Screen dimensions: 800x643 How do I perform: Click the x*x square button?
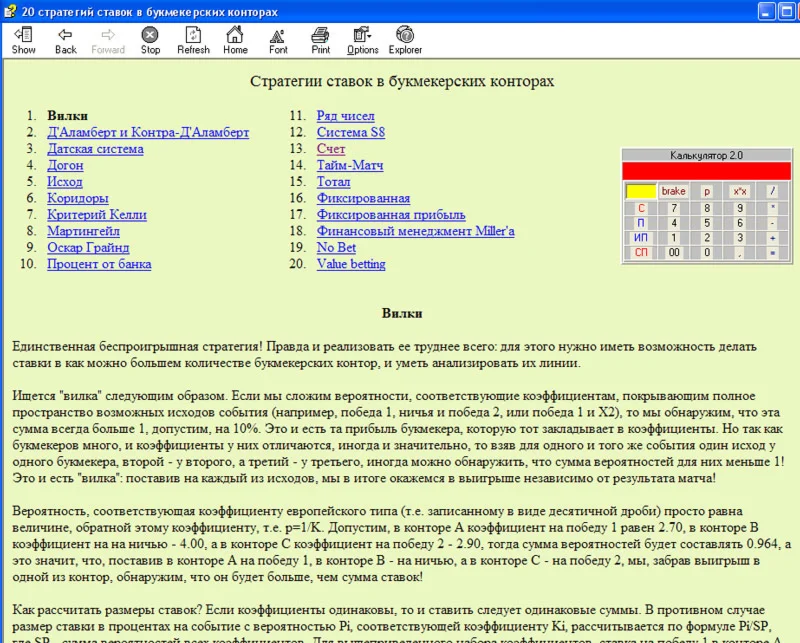(740, 191)
